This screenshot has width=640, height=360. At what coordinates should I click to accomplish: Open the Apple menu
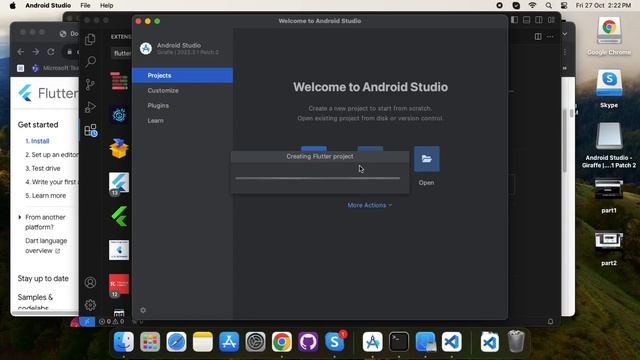click(13, 5)
